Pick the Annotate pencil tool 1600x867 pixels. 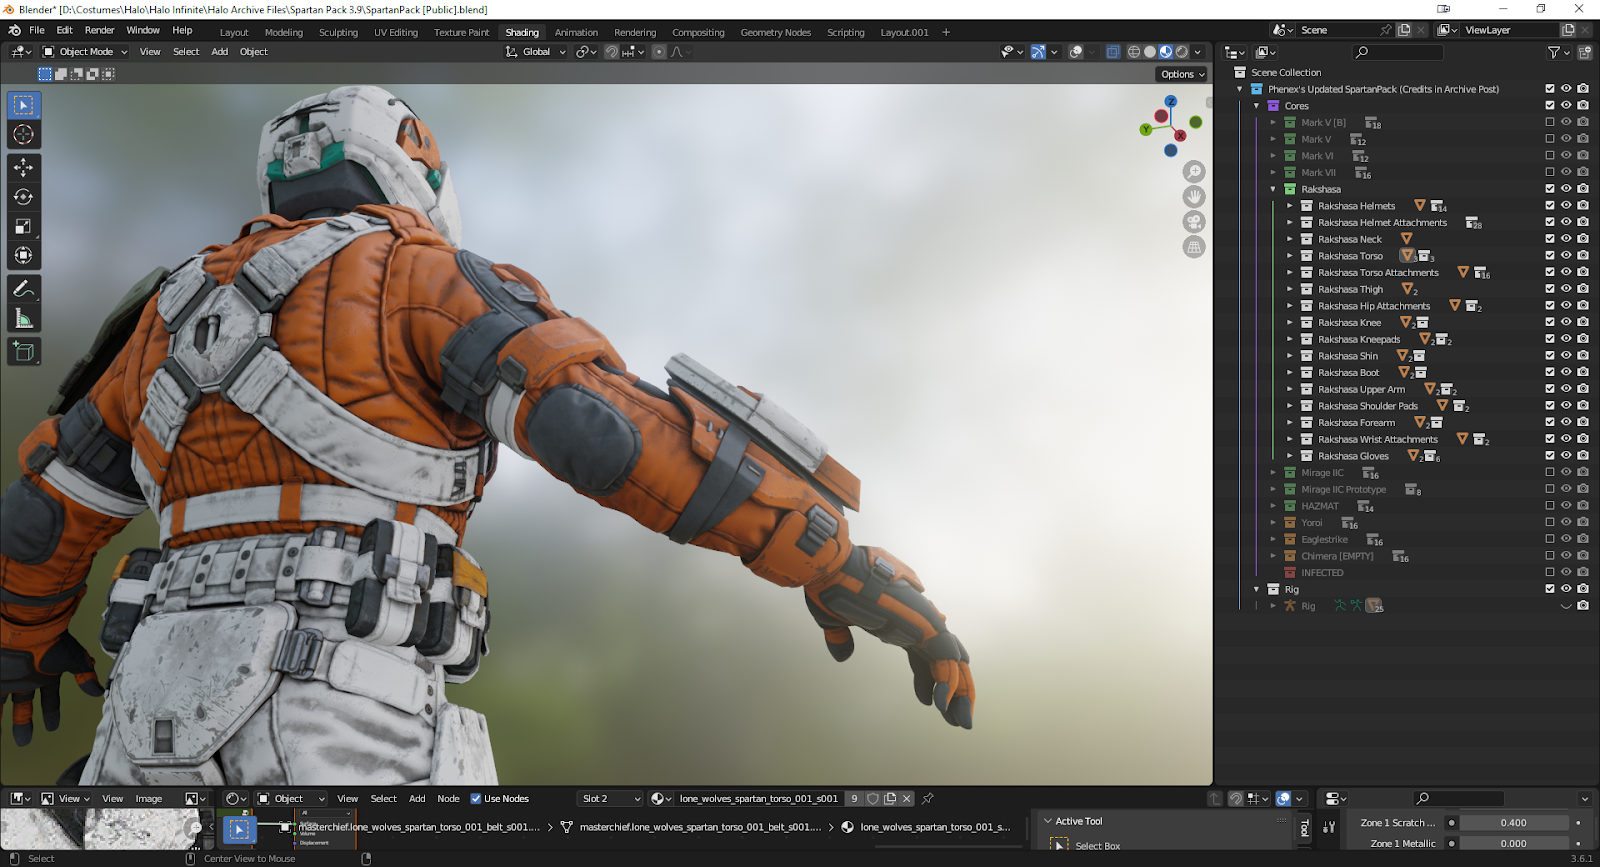click(24, 289)
